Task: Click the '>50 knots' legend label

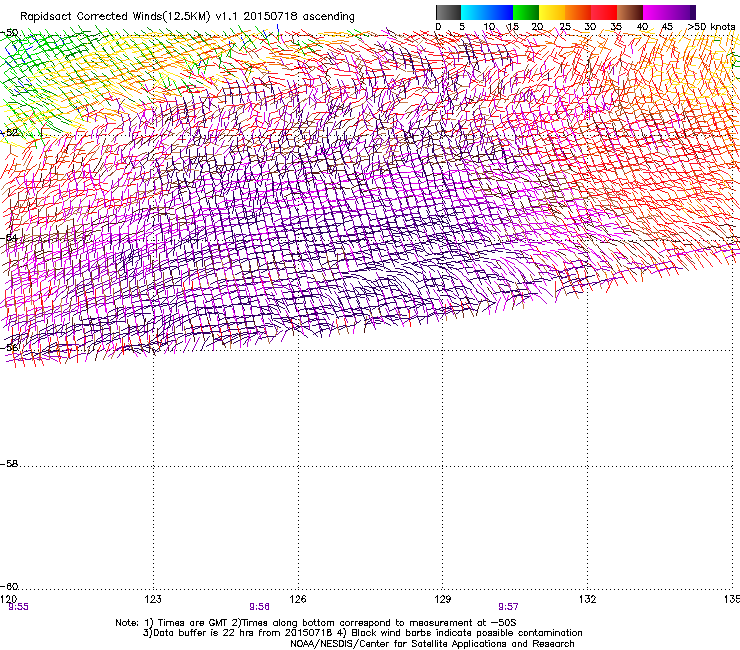Action: tap(711, 27)
